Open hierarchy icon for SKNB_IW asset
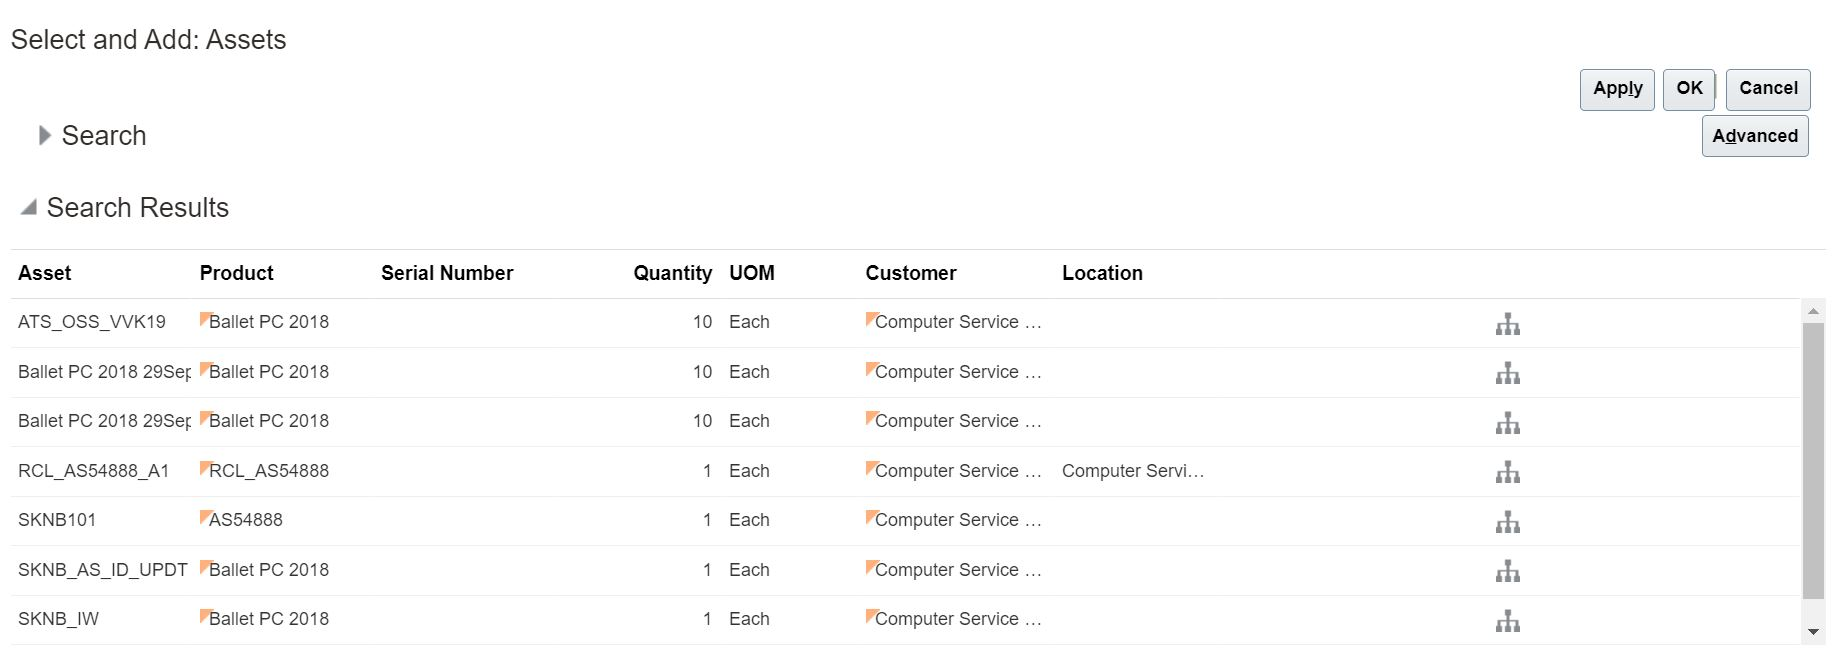 tap(1507, 621)
